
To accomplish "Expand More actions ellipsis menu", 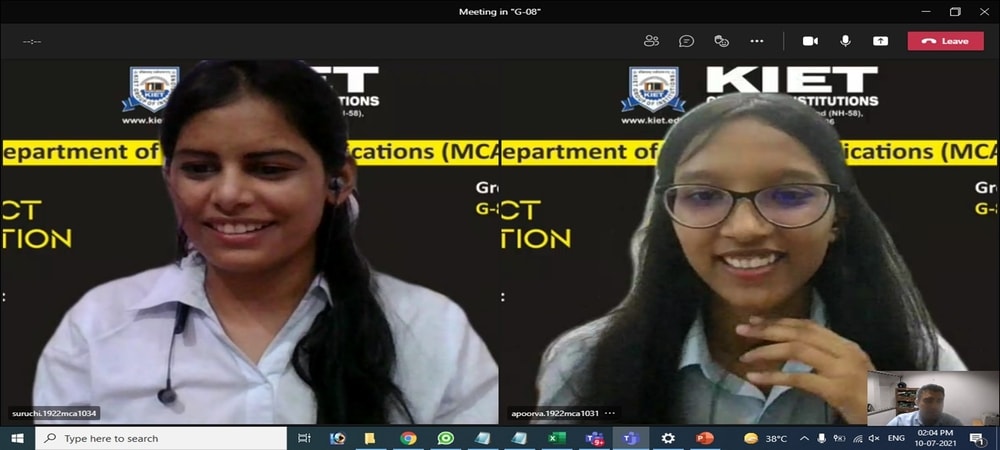I will tap(756, 41).
